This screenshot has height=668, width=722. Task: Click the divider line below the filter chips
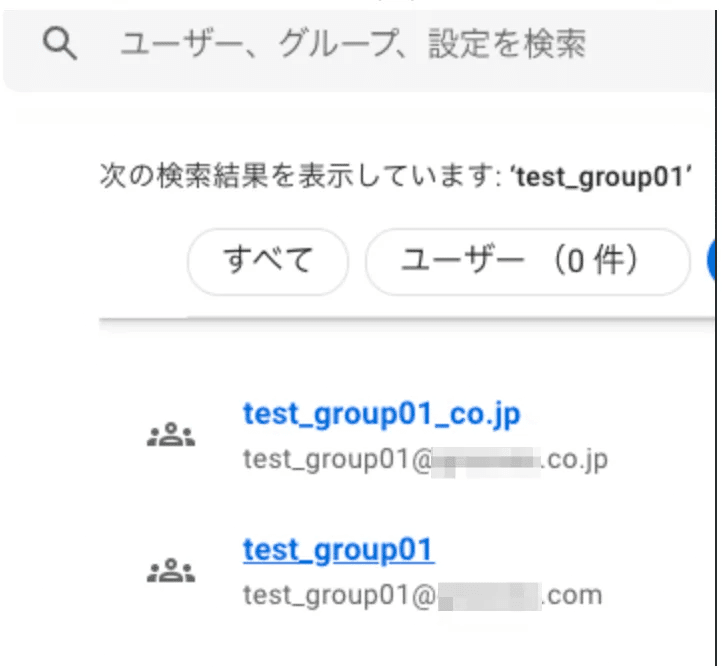point(407,319)
